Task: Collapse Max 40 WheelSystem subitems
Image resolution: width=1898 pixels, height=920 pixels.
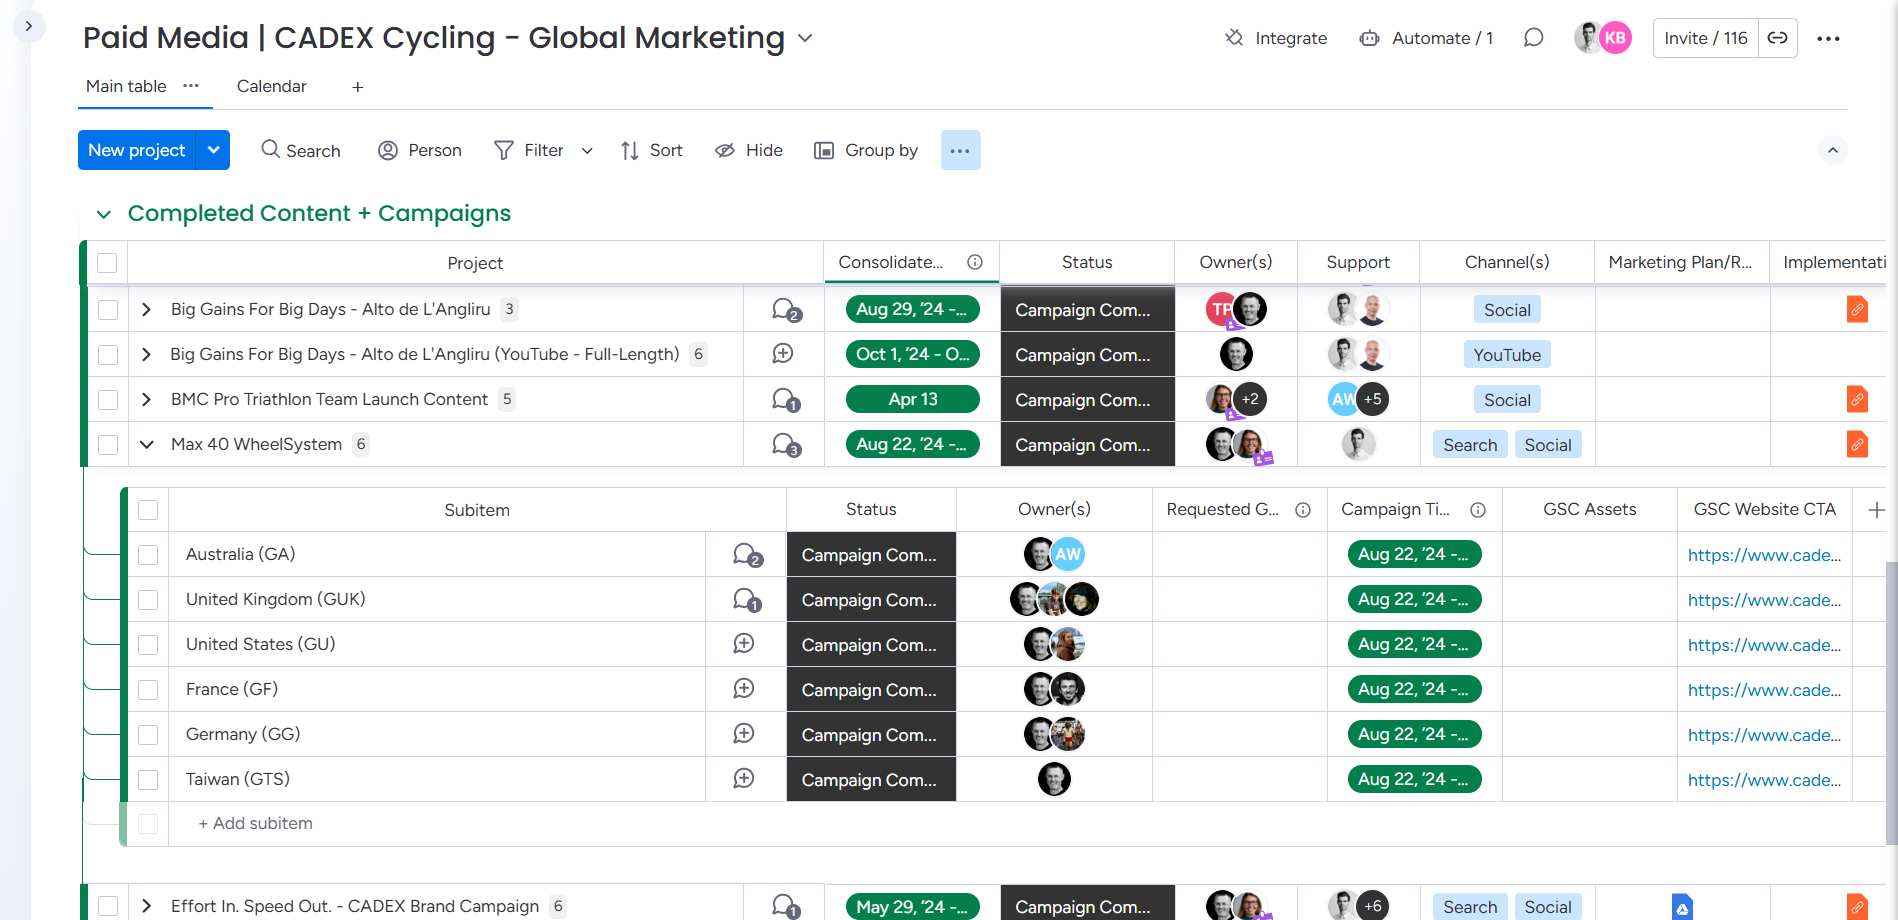Action: pos(146,445)
